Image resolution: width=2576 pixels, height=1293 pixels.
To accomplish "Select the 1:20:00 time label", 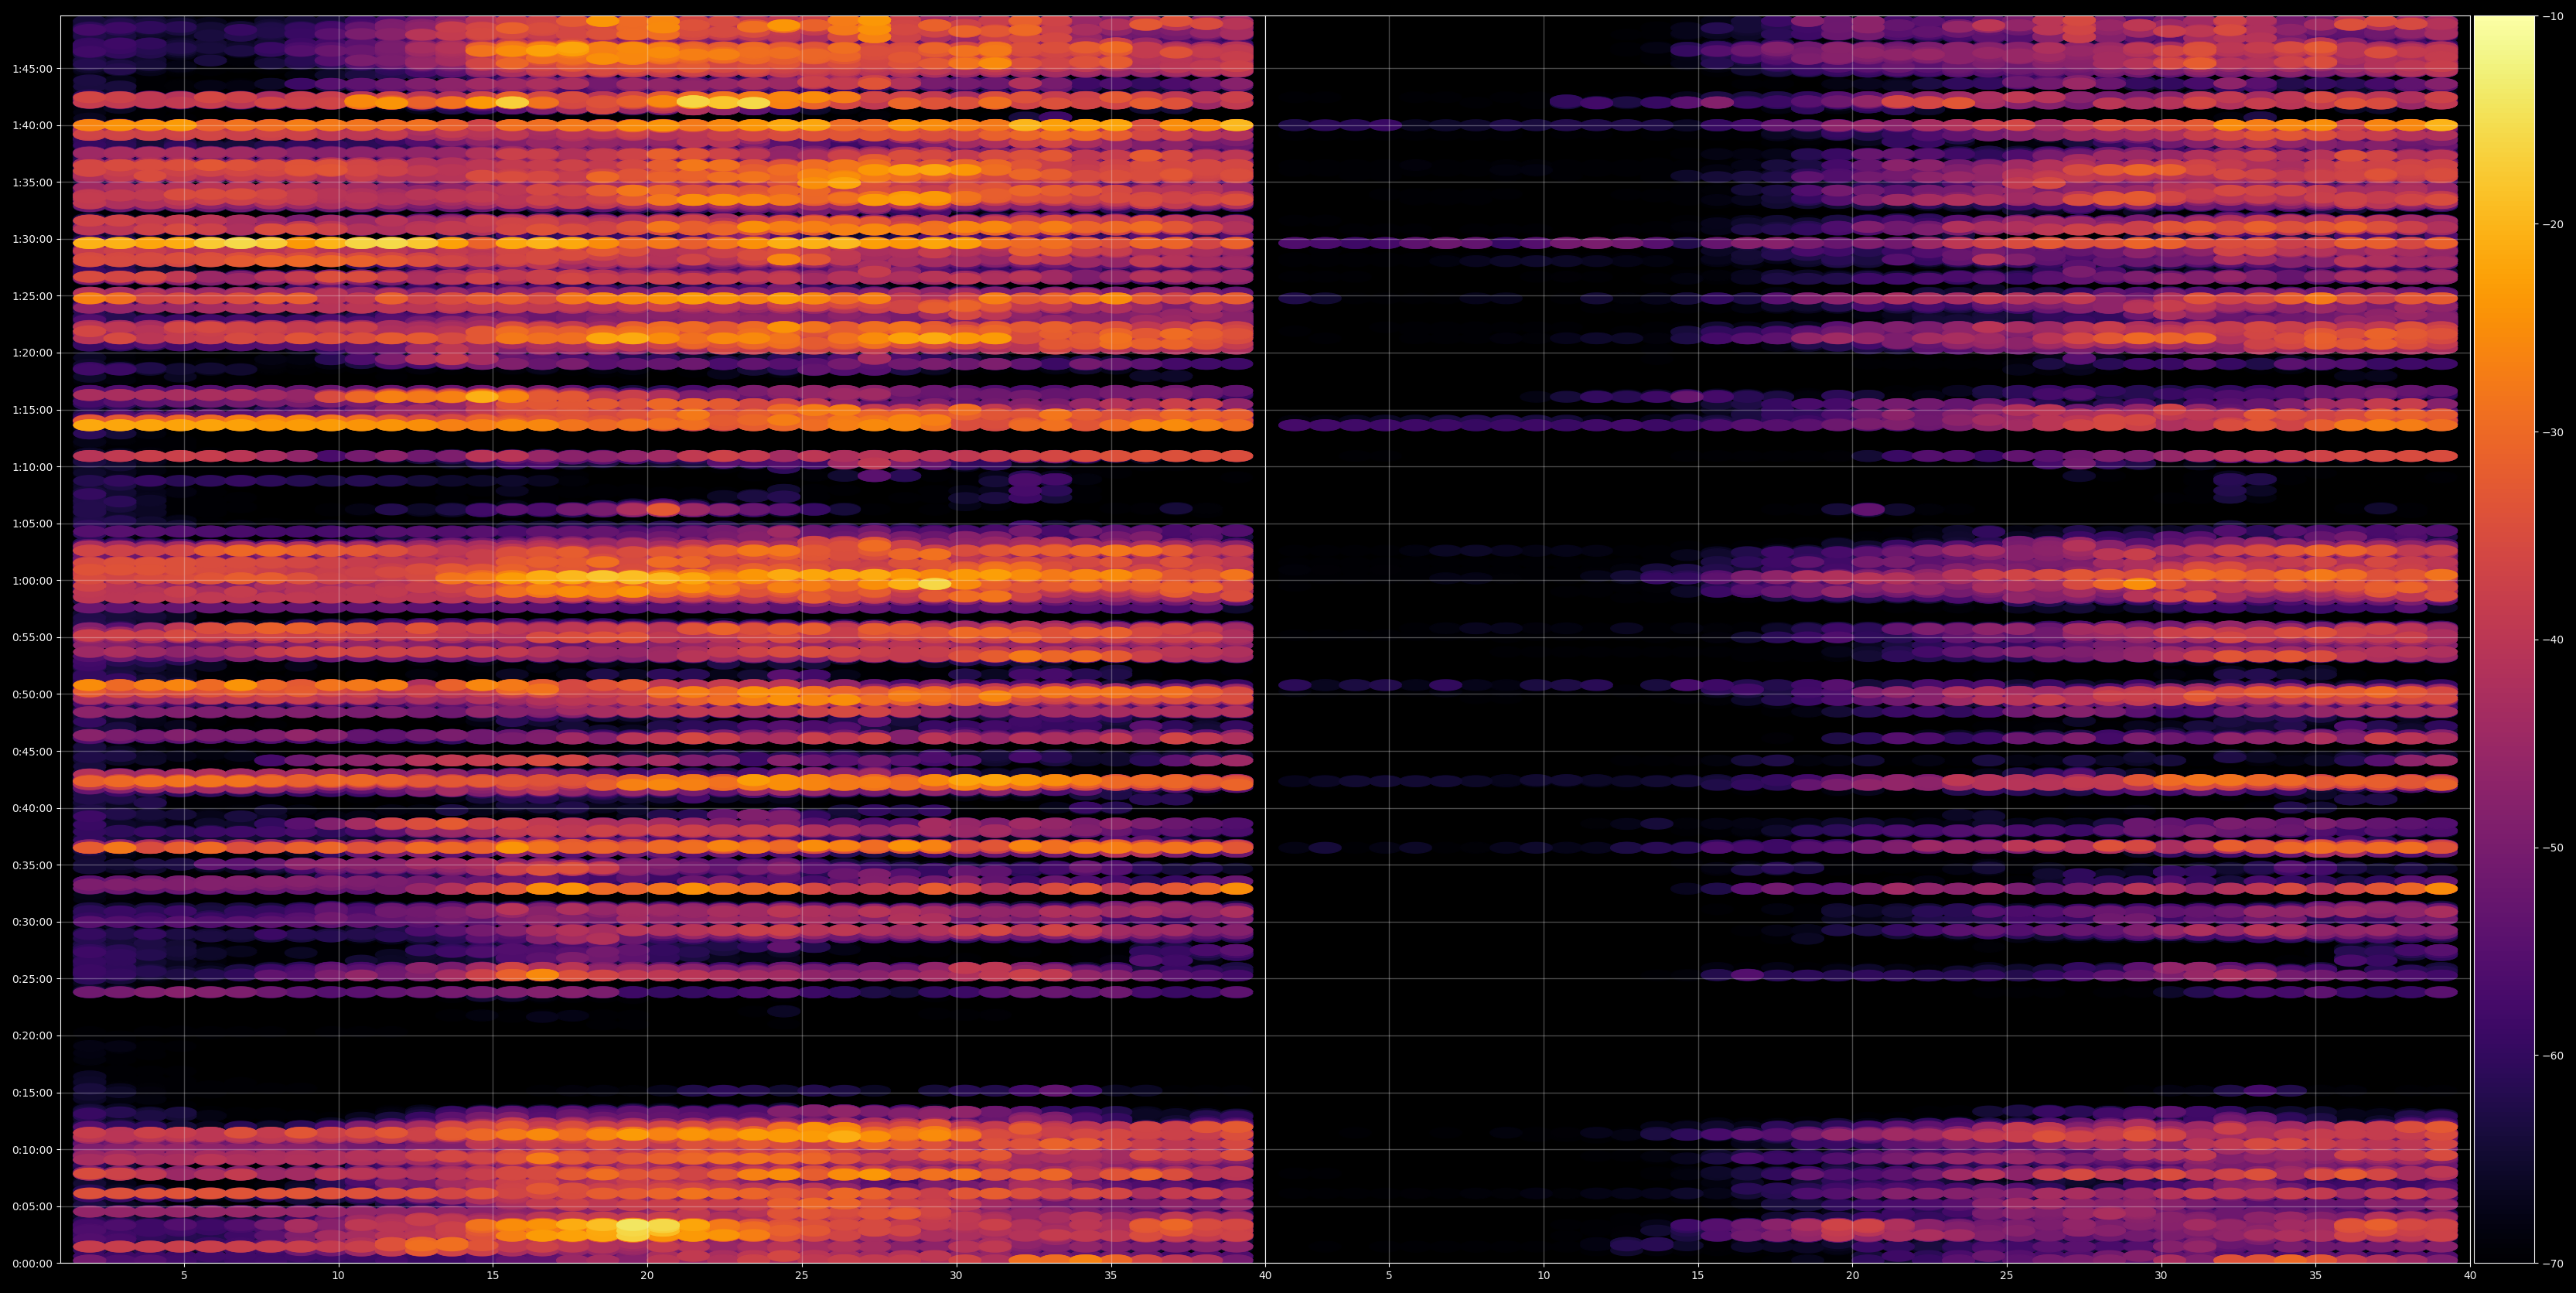I will click(32, 353).
